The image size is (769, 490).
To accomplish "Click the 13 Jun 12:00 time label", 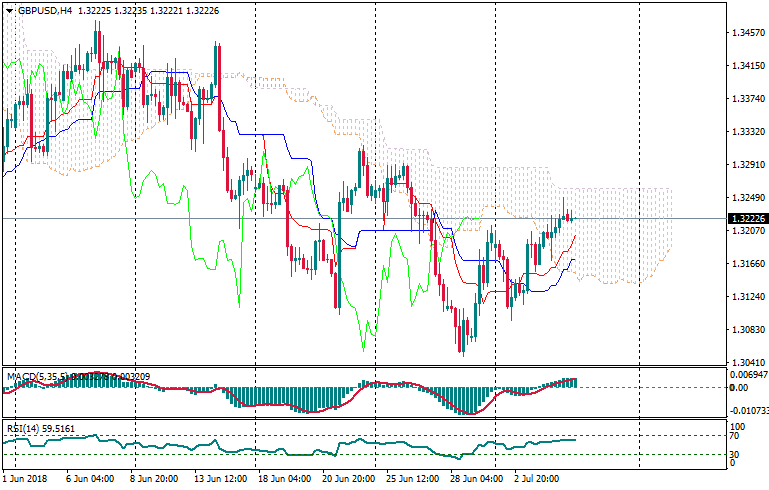I will coord(222,479).
